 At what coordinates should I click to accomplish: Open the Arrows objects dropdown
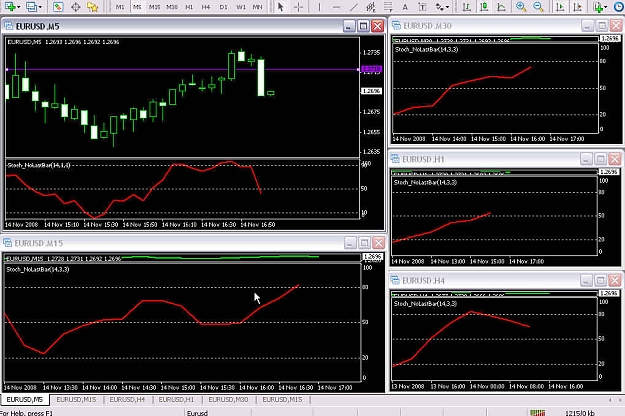(447, 7)
